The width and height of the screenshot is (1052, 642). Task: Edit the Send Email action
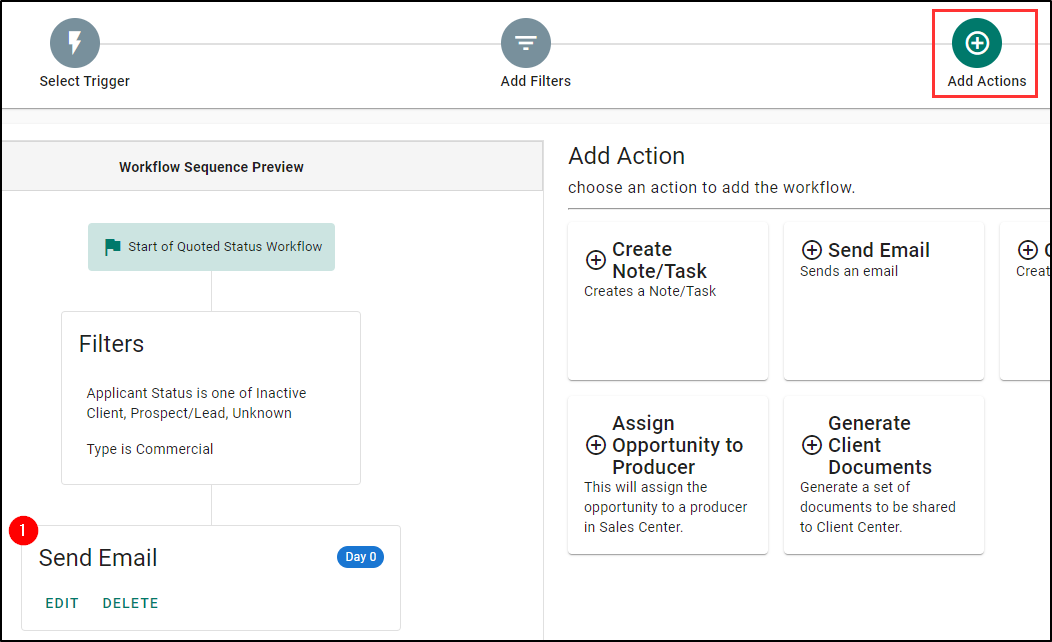[x=62, y=603]
